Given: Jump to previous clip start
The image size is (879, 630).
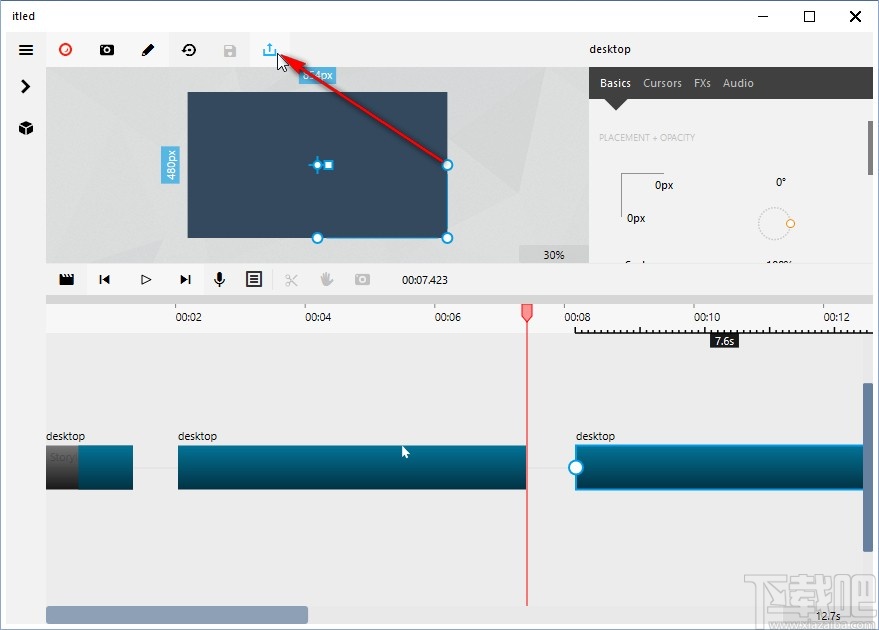Looking at the screenshot, I should point(104,279).
